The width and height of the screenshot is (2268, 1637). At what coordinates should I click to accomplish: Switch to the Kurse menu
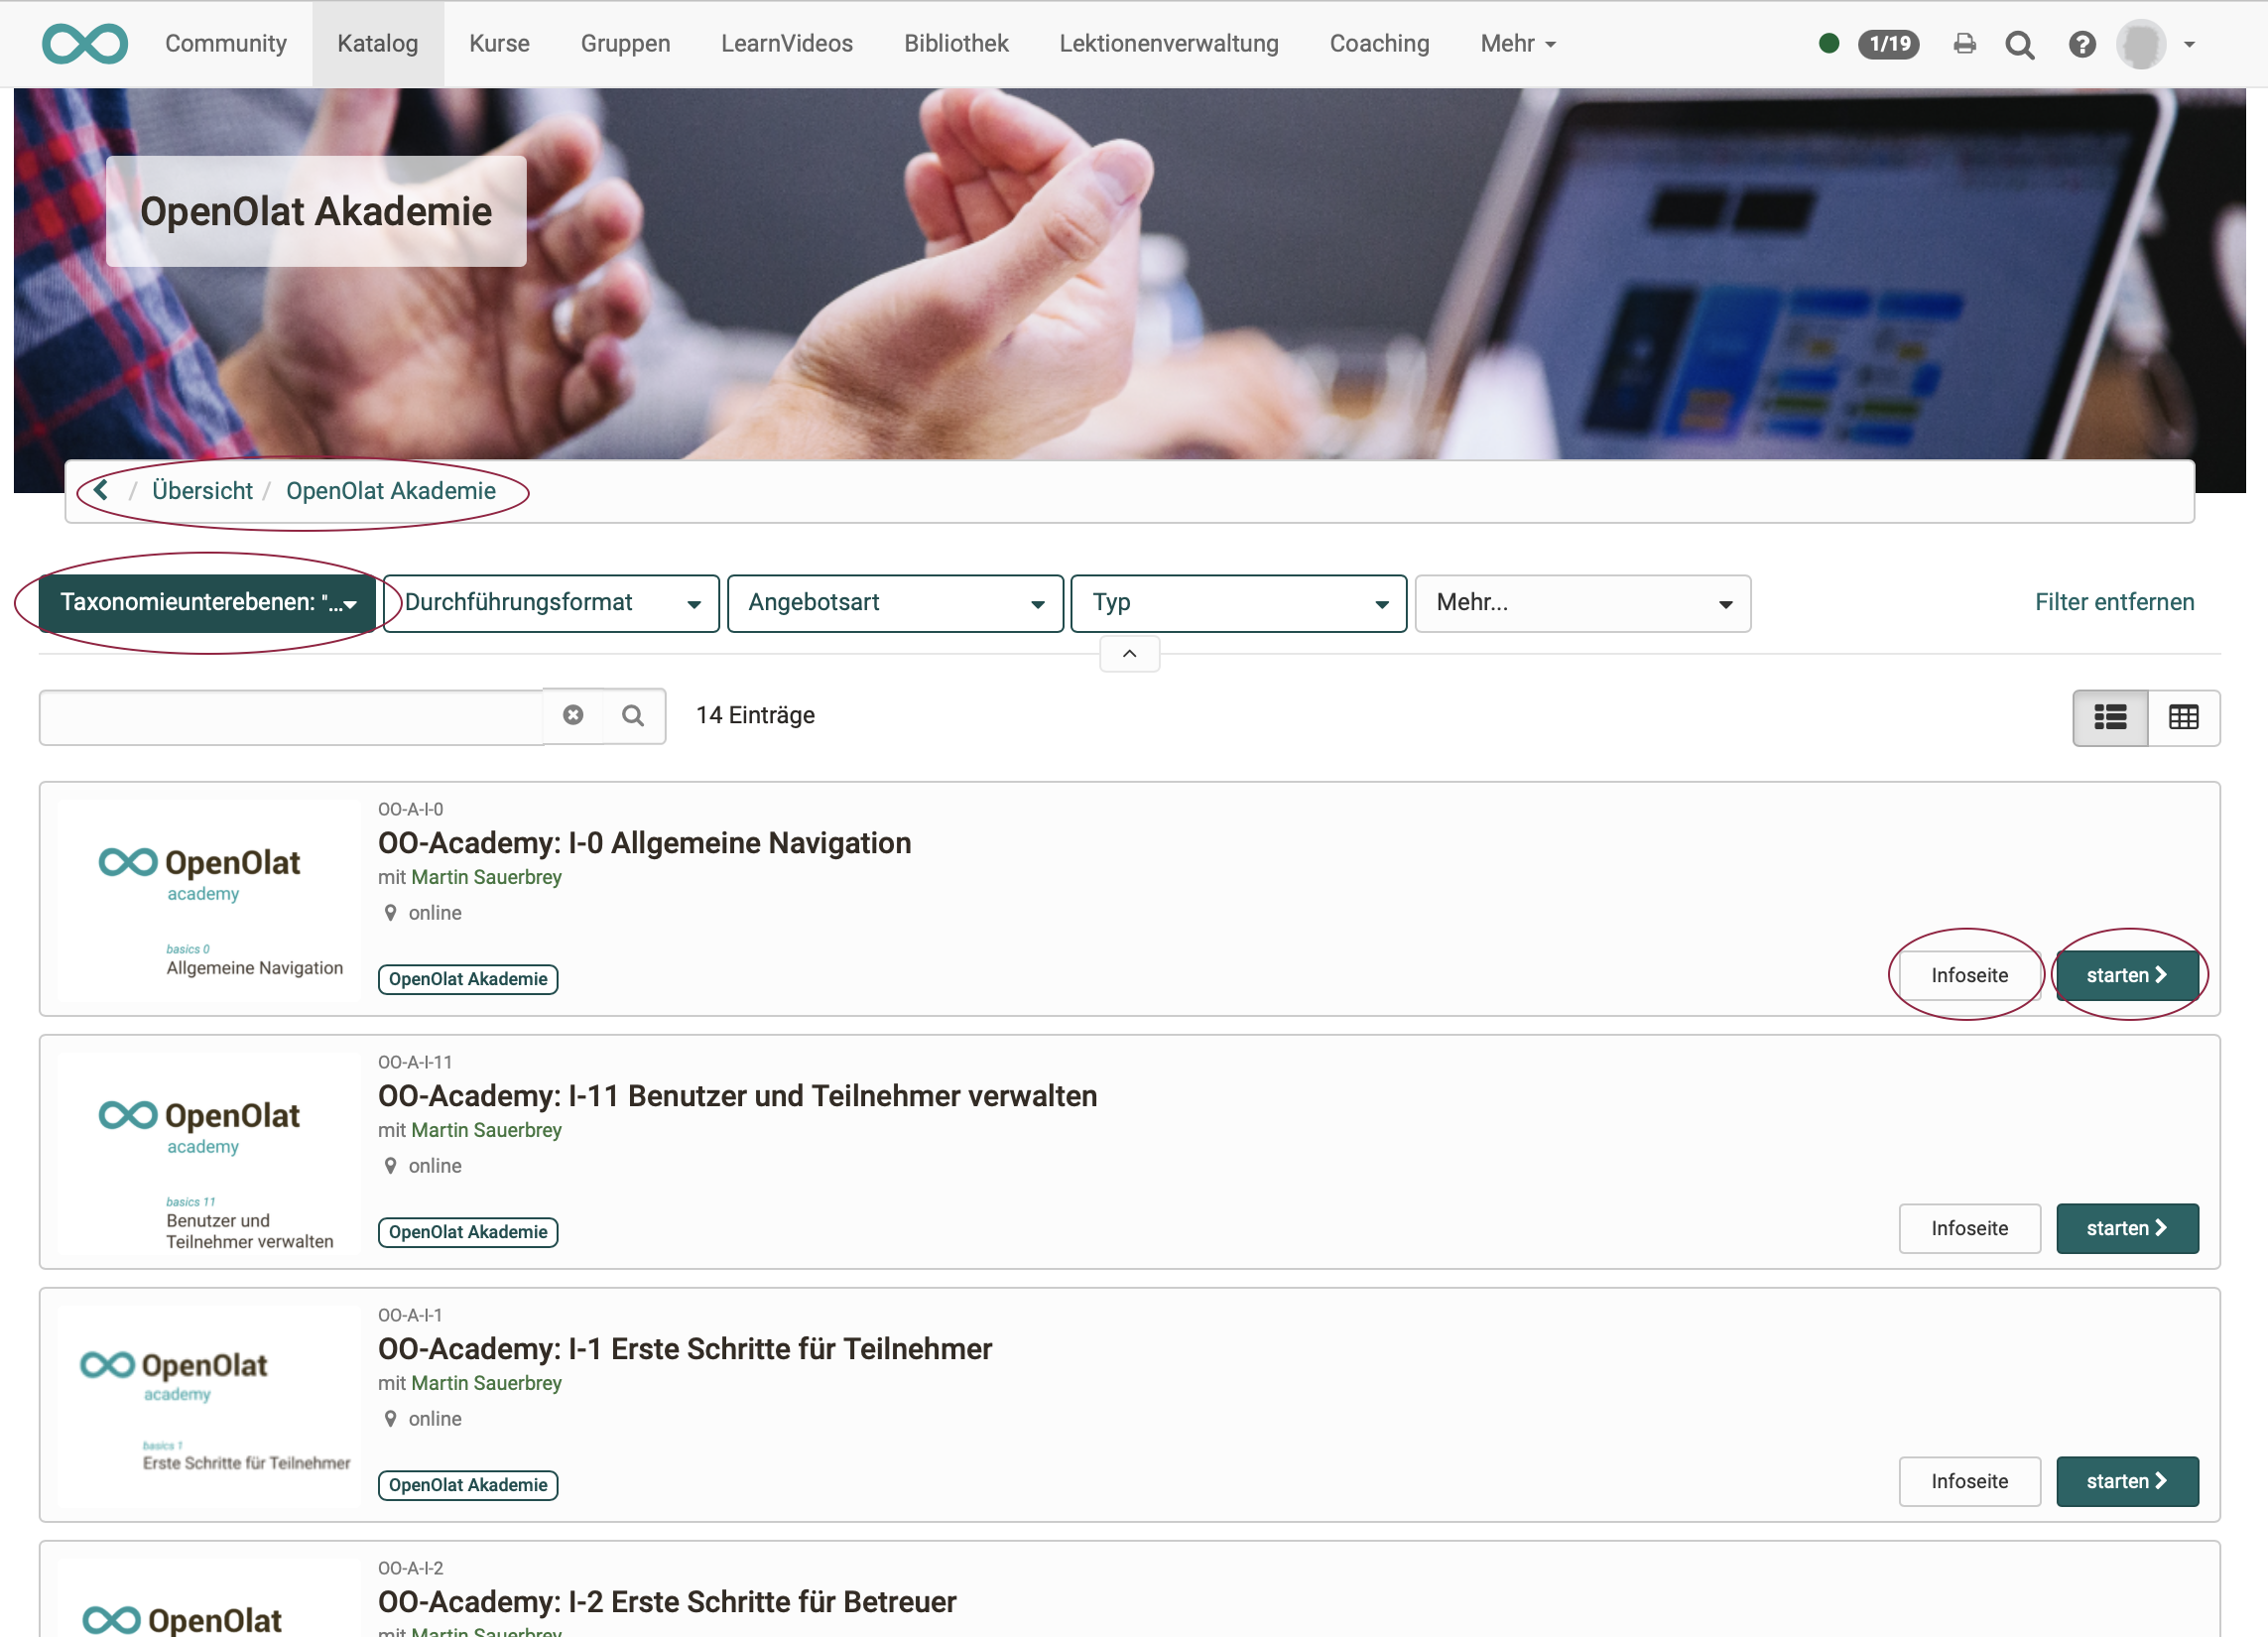pos(498,43)
